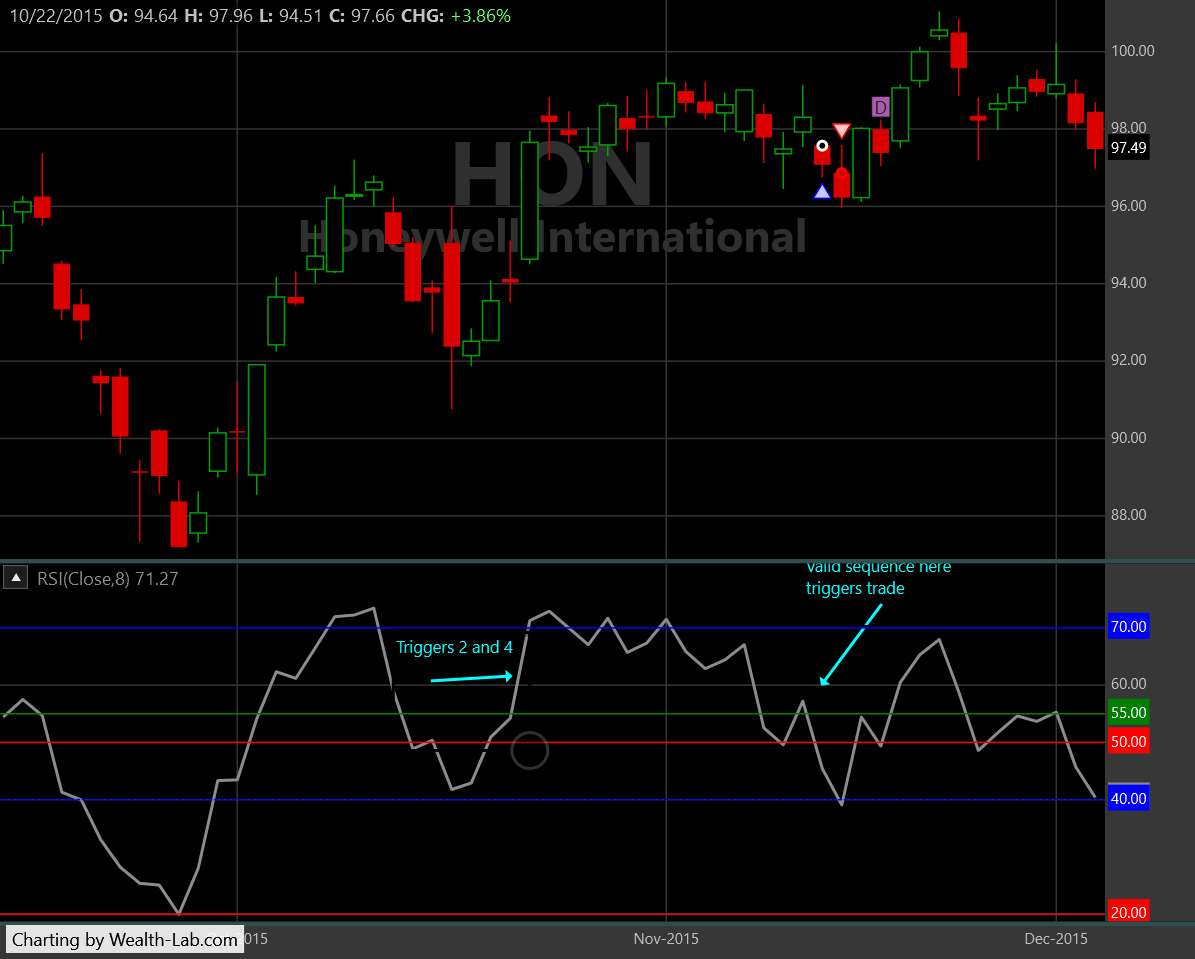Click the 97.49 current price label
This screenshot has width=1195, height=959.
click(x=1128, y=148)
